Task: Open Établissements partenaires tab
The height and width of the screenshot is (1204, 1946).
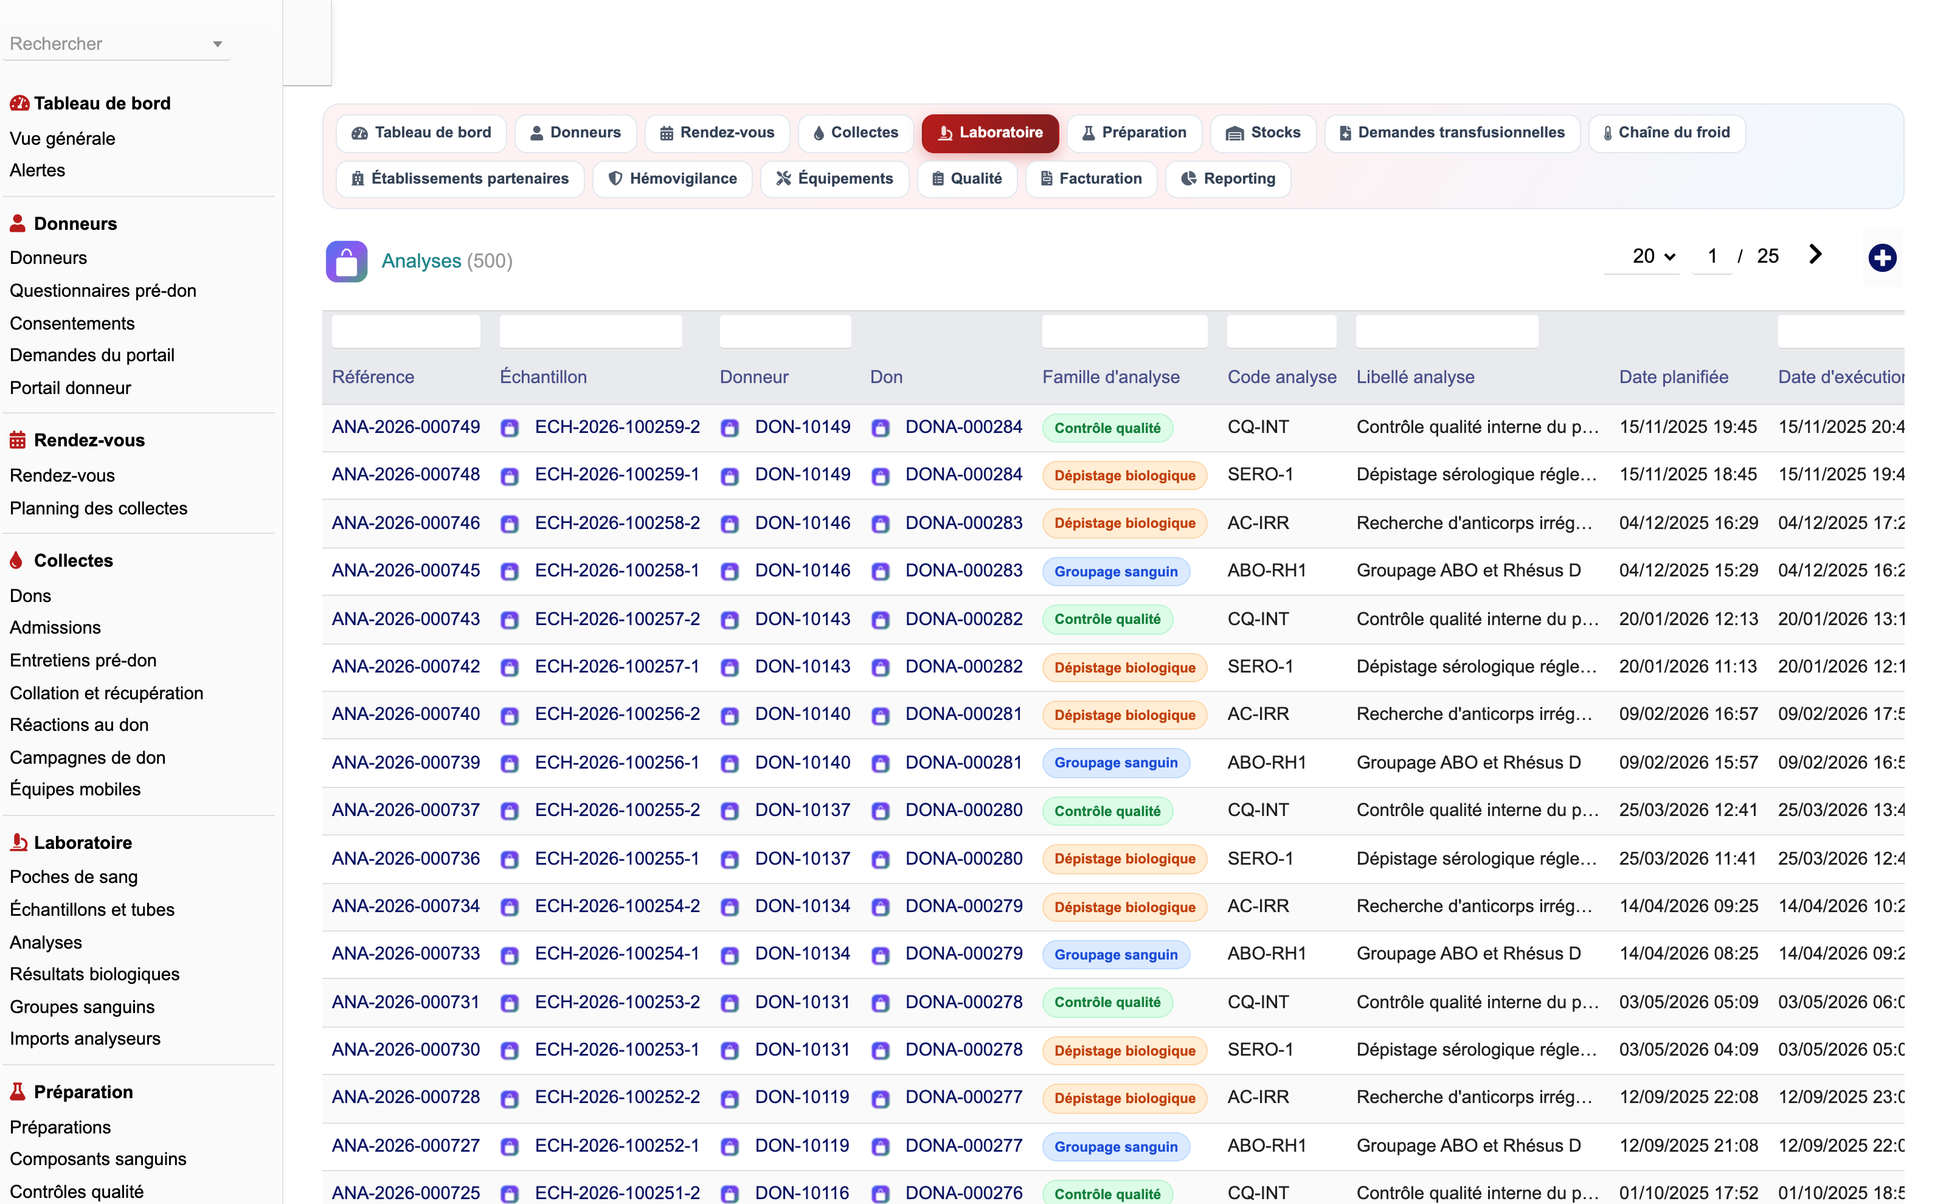Action: tap(460, 179)
